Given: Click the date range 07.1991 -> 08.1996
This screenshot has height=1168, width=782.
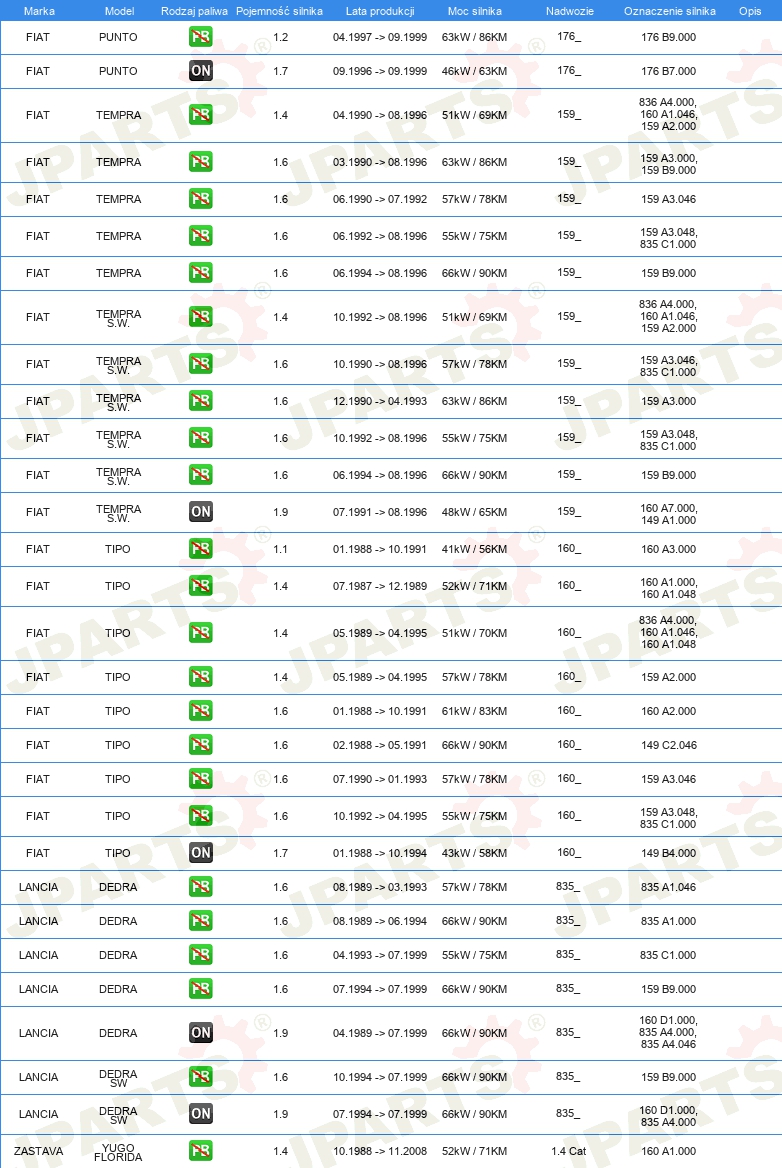Looking at the screenshot, I should (x=380, y=512).
